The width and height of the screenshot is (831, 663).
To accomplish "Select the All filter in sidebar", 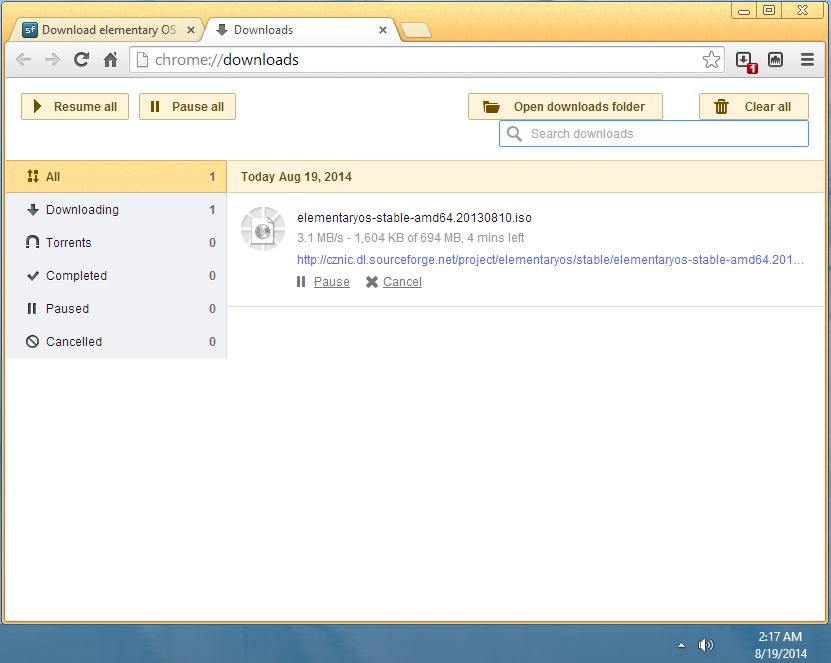I will click(x=116, y=176).
